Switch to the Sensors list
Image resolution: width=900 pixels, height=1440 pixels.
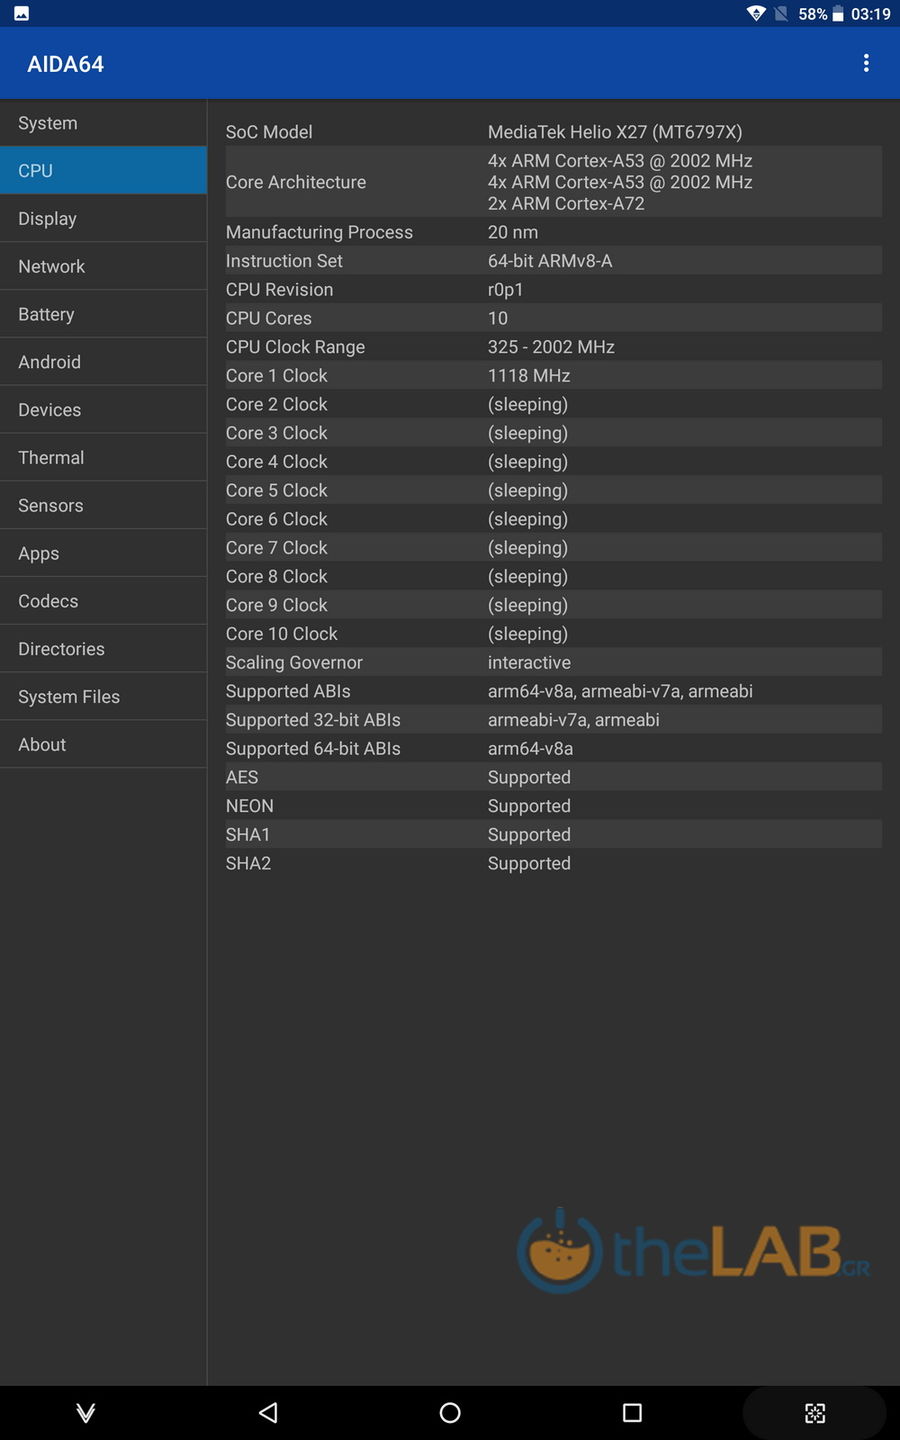tap(103, 506)
